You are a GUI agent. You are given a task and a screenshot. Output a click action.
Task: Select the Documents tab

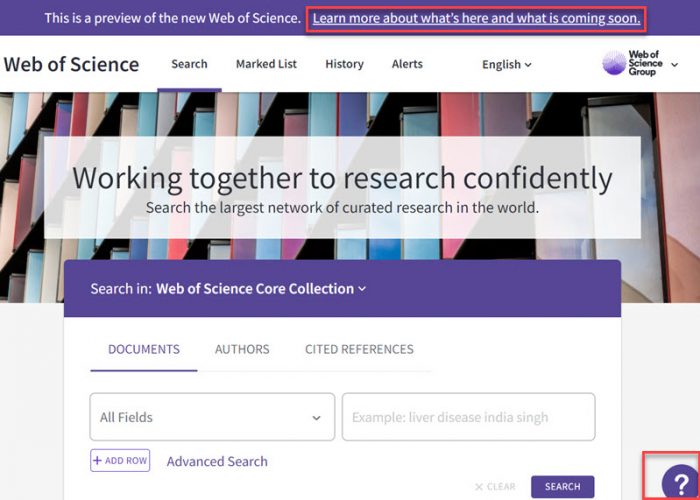144,349
